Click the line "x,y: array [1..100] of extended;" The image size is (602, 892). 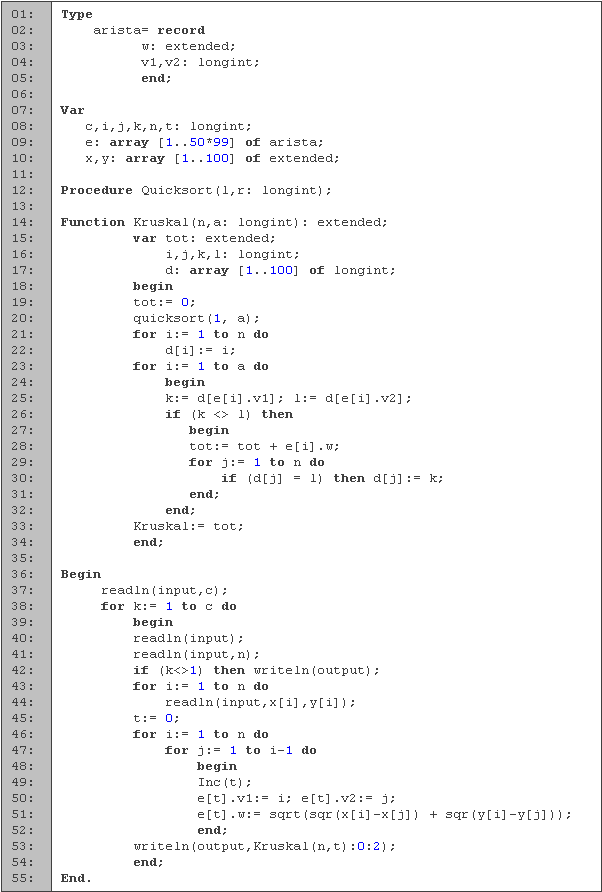tap(212, 158)
